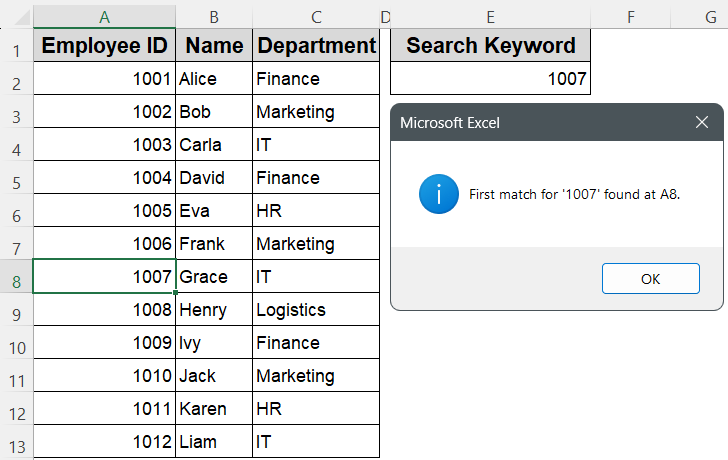Select column A header
The image size is (728, 460).
[x=104, y=17]
